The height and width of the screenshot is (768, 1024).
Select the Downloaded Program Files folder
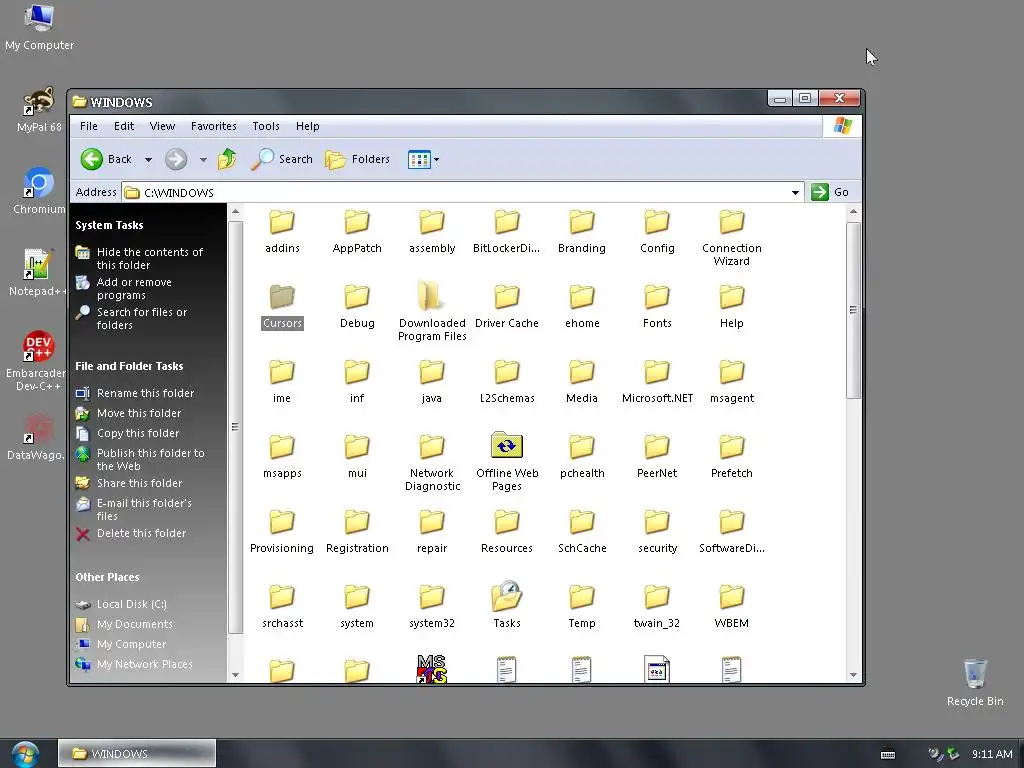[x=432, y=312]
